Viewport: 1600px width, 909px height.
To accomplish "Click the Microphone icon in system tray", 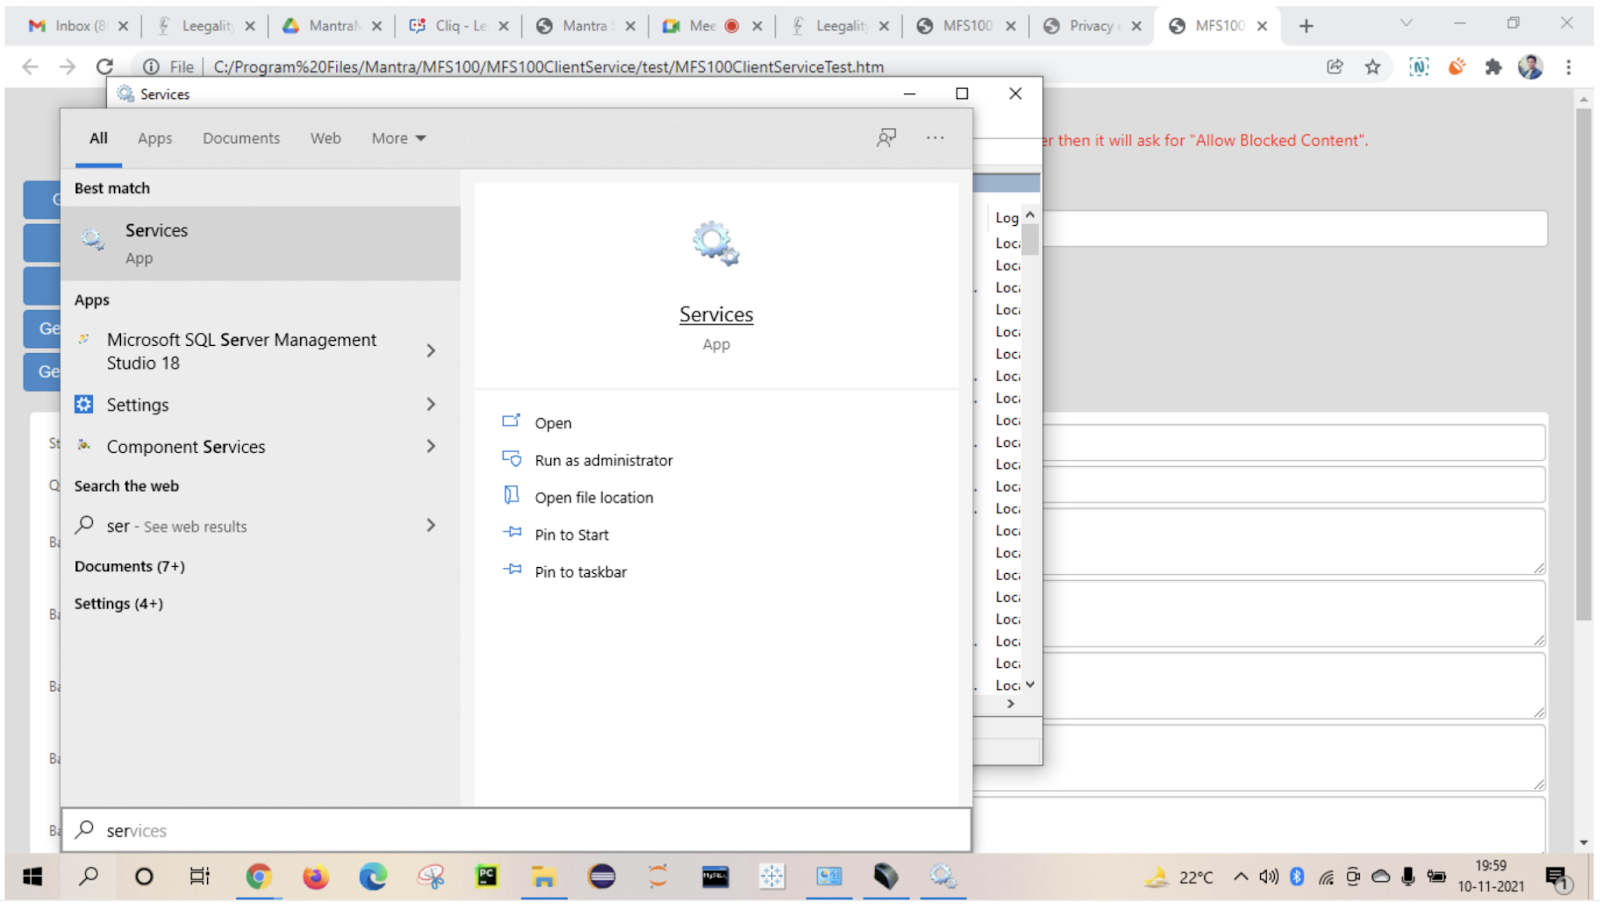I will (x=1408, y=877).
